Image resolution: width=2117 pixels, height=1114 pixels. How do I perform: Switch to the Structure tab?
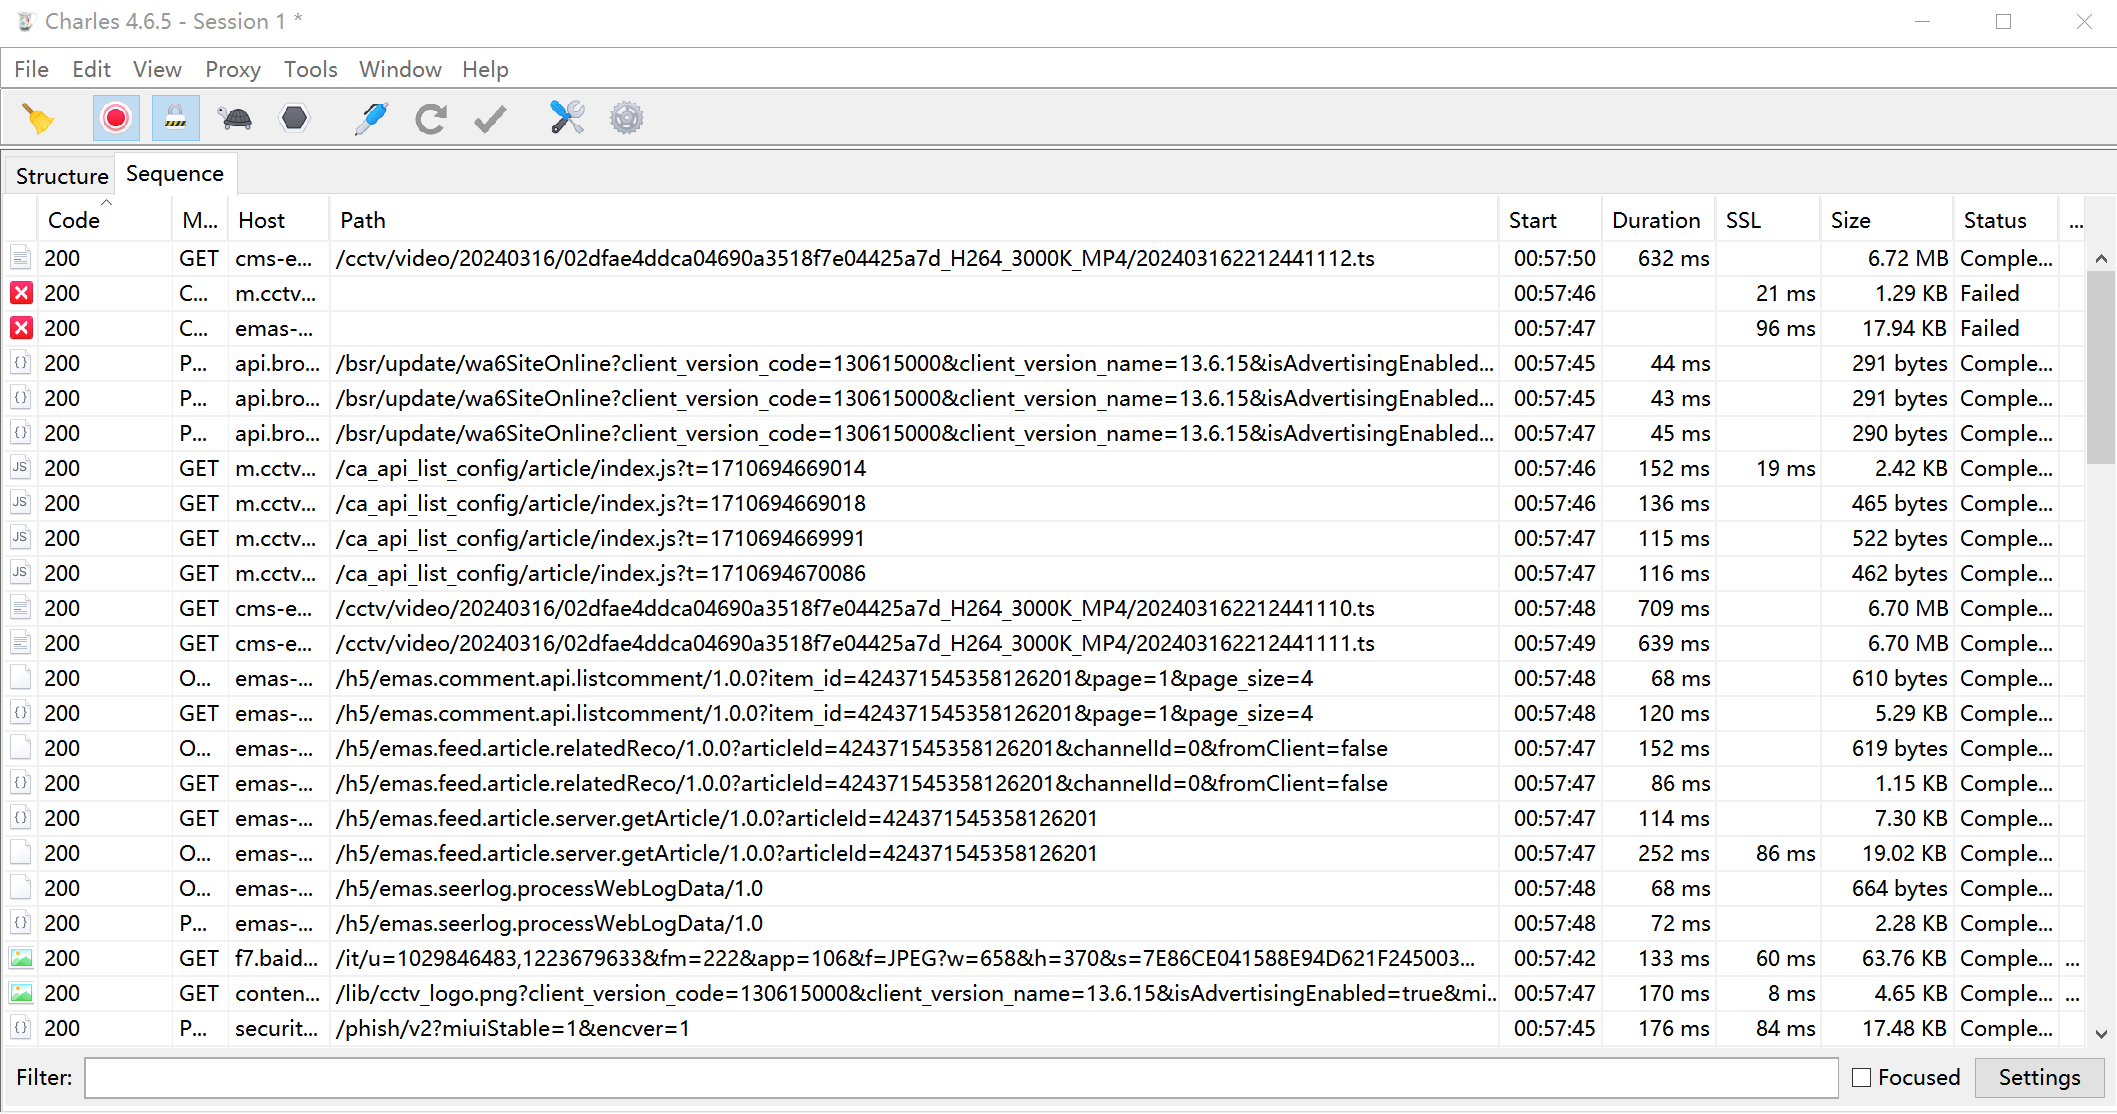point(62,176)
